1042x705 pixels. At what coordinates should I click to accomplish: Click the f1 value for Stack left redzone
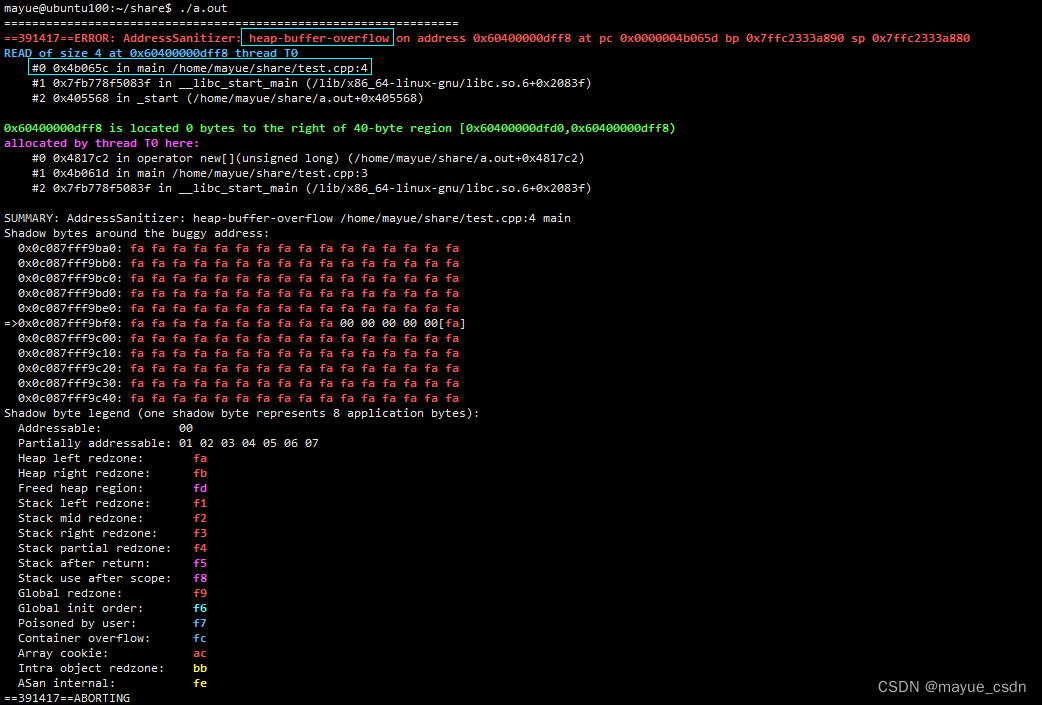click(x=200, y=504)
